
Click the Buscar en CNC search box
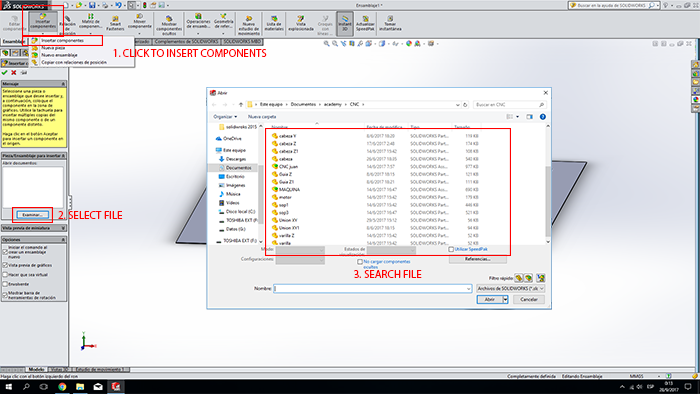509,104
